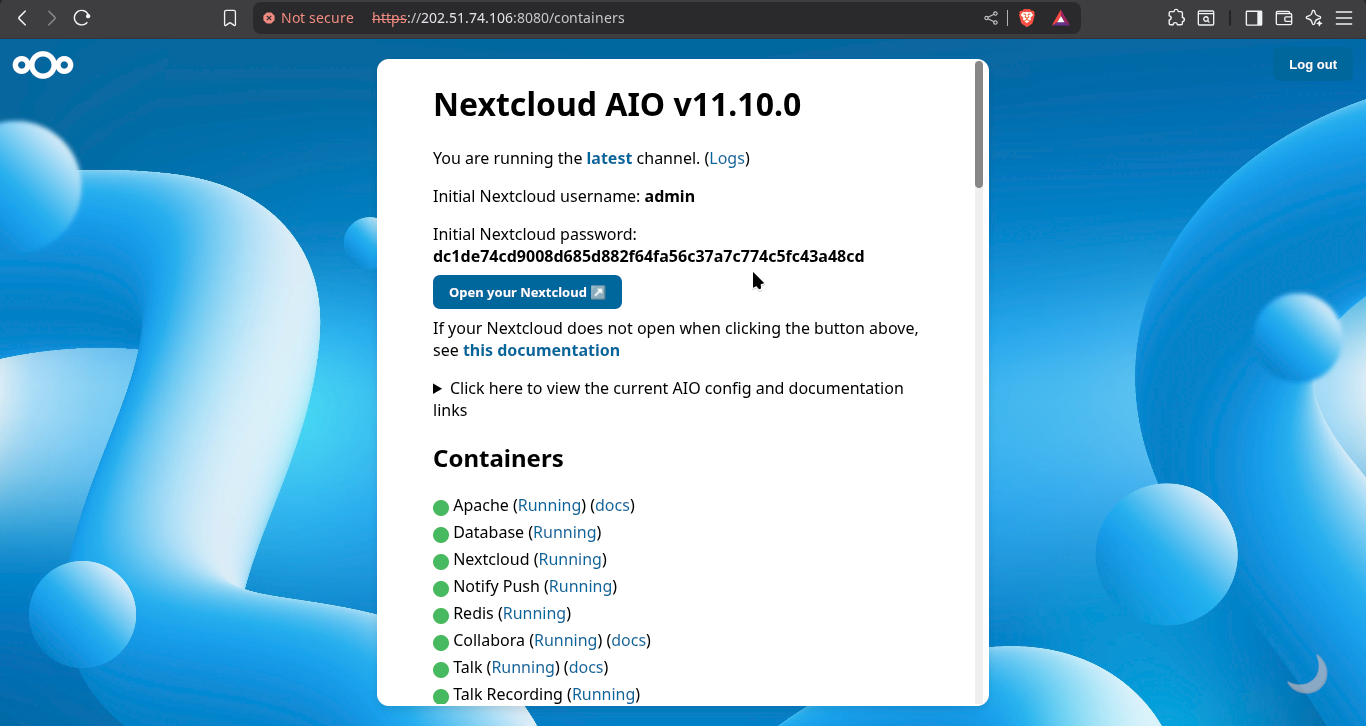Open the docs link beside Collabora

[x=628, y=640]
